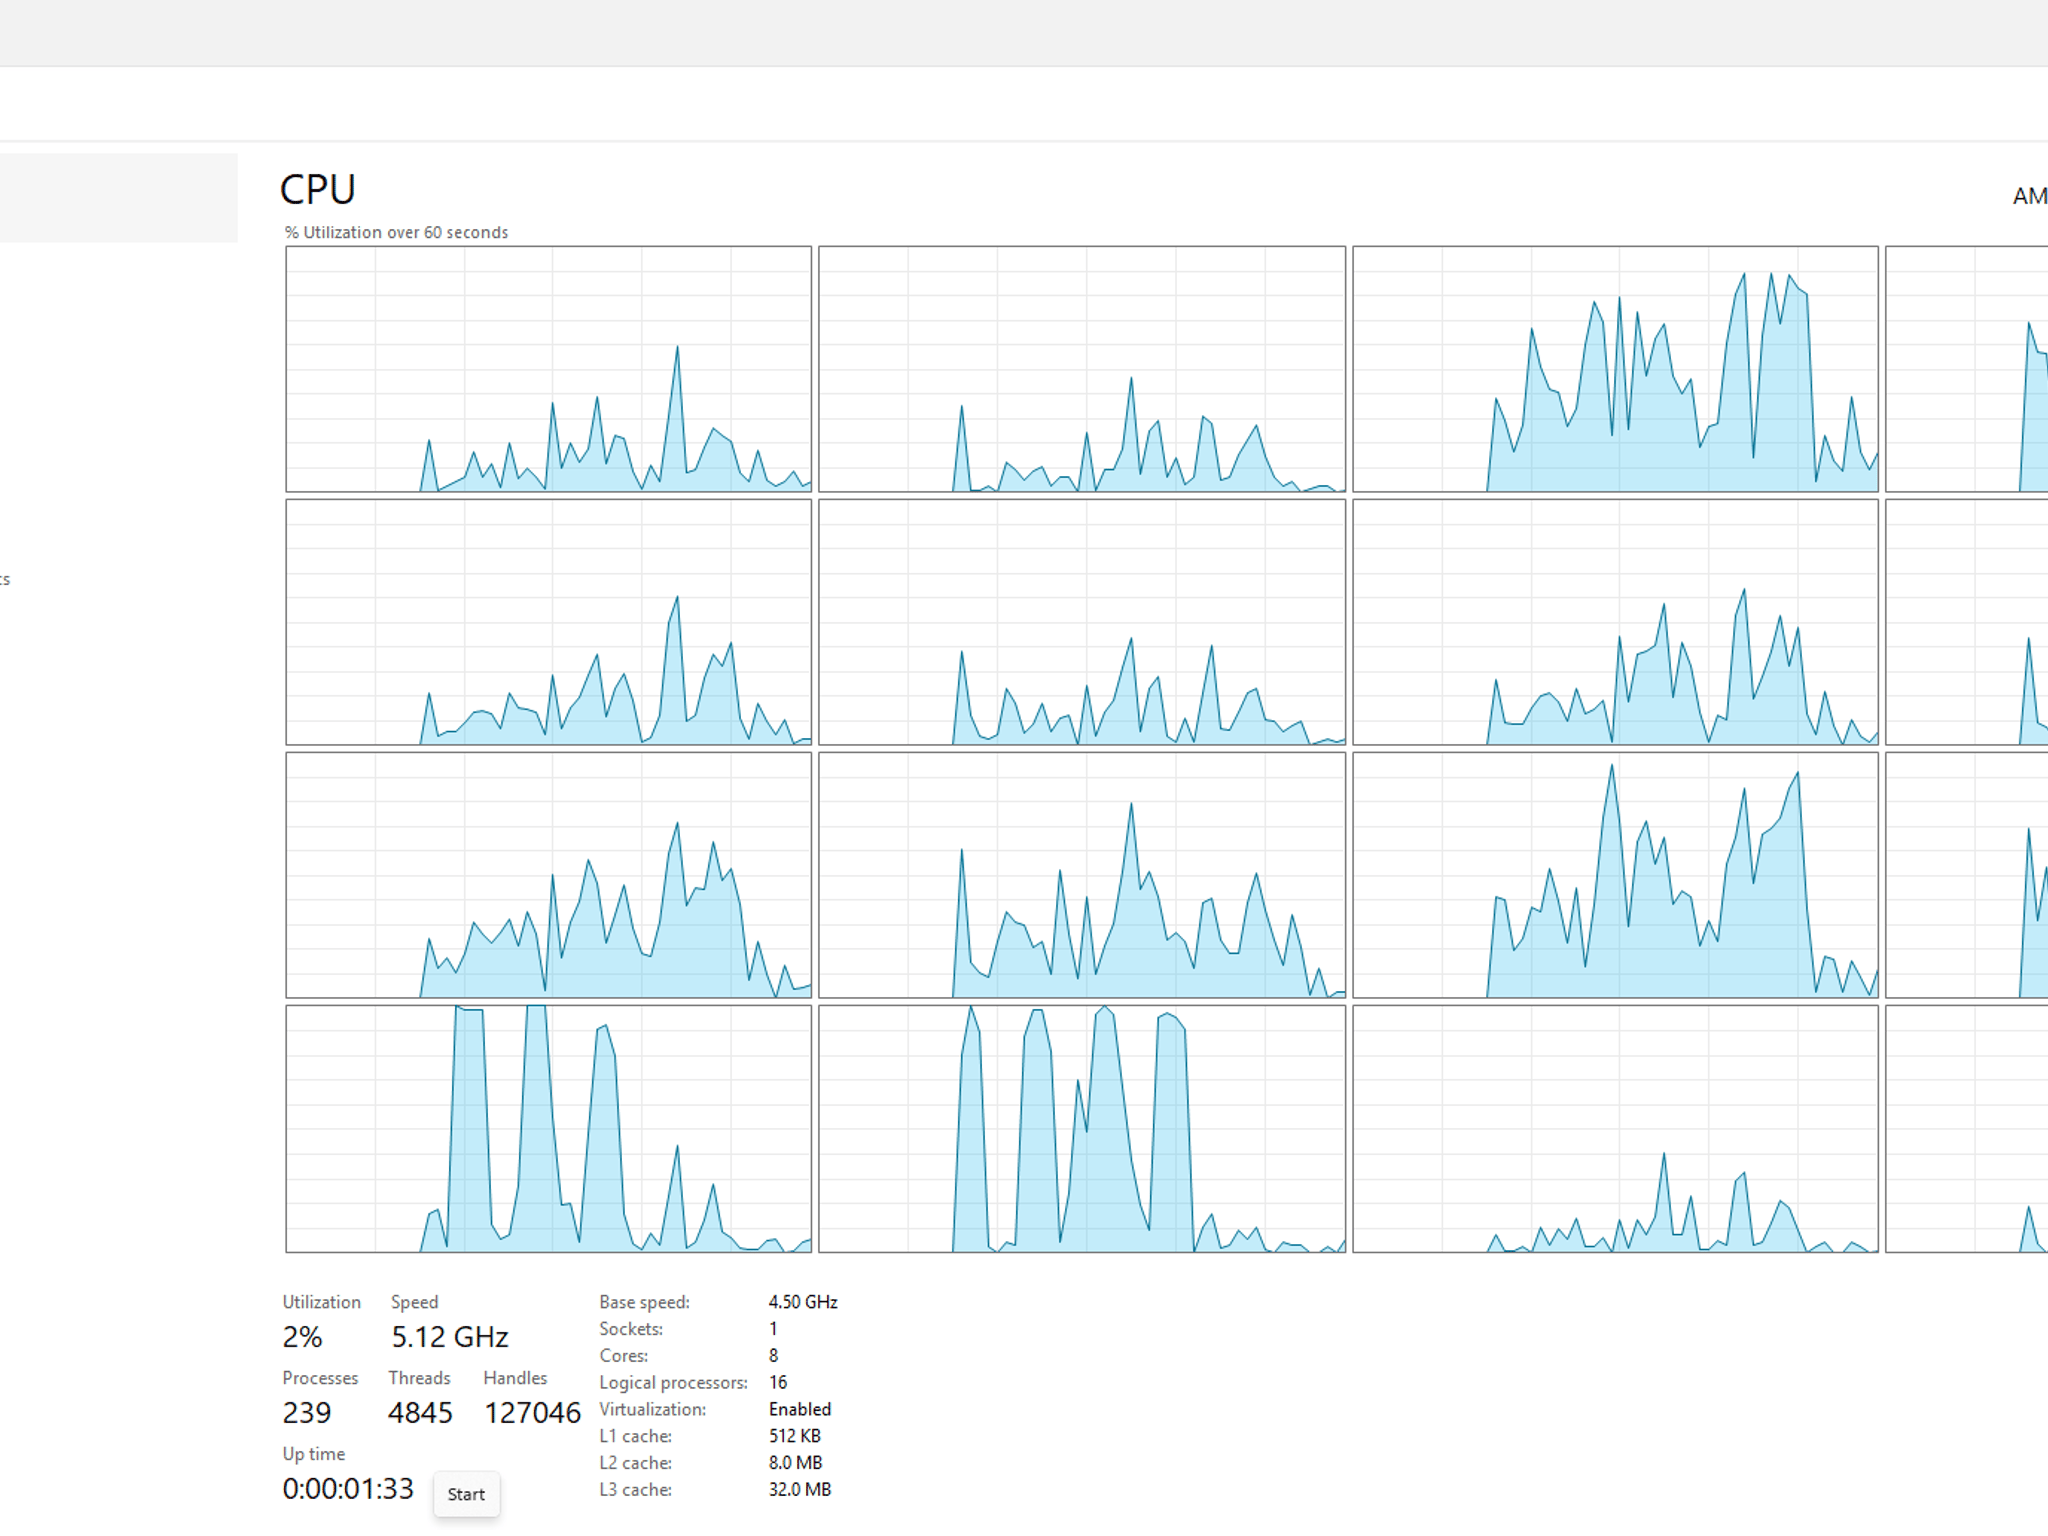Select the first-row, third-column core graph
The height and width of the screenshot is (1536, 2048).
[1615, 369]
